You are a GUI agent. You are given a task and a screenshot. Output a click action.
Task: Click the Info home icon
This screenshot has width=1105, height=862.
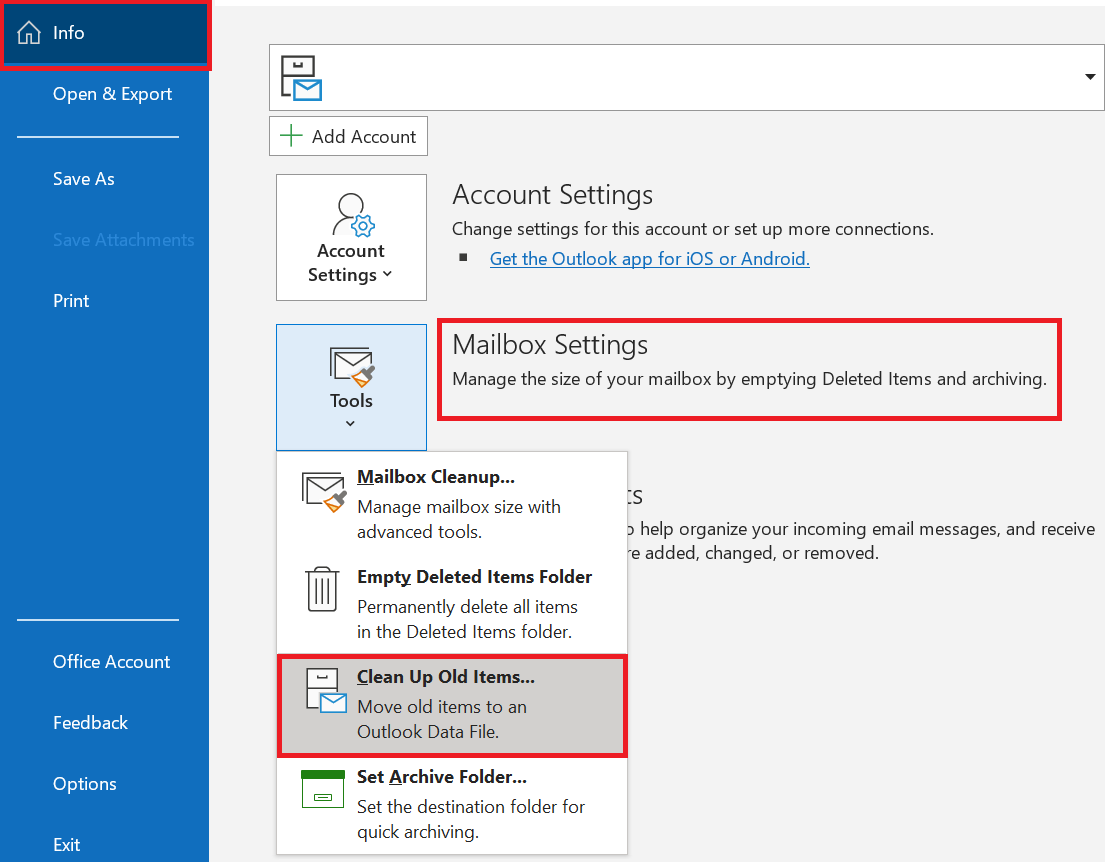pos(29,32)
